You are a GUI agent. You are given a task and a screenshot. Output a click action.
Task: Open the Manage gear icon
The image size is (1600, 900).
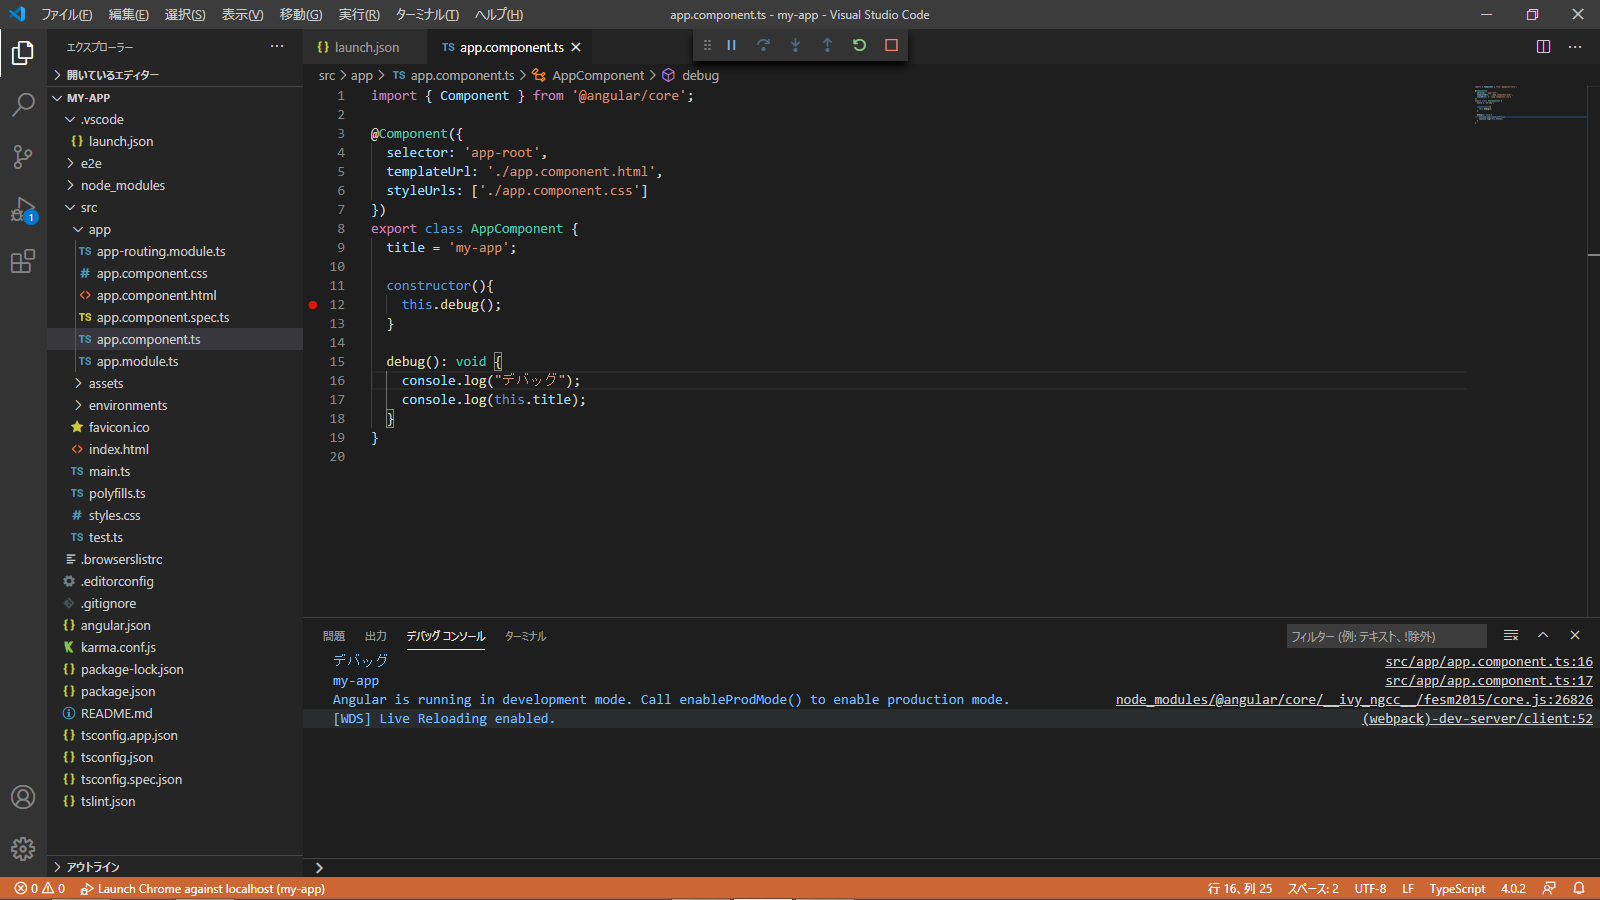point(23,849)
